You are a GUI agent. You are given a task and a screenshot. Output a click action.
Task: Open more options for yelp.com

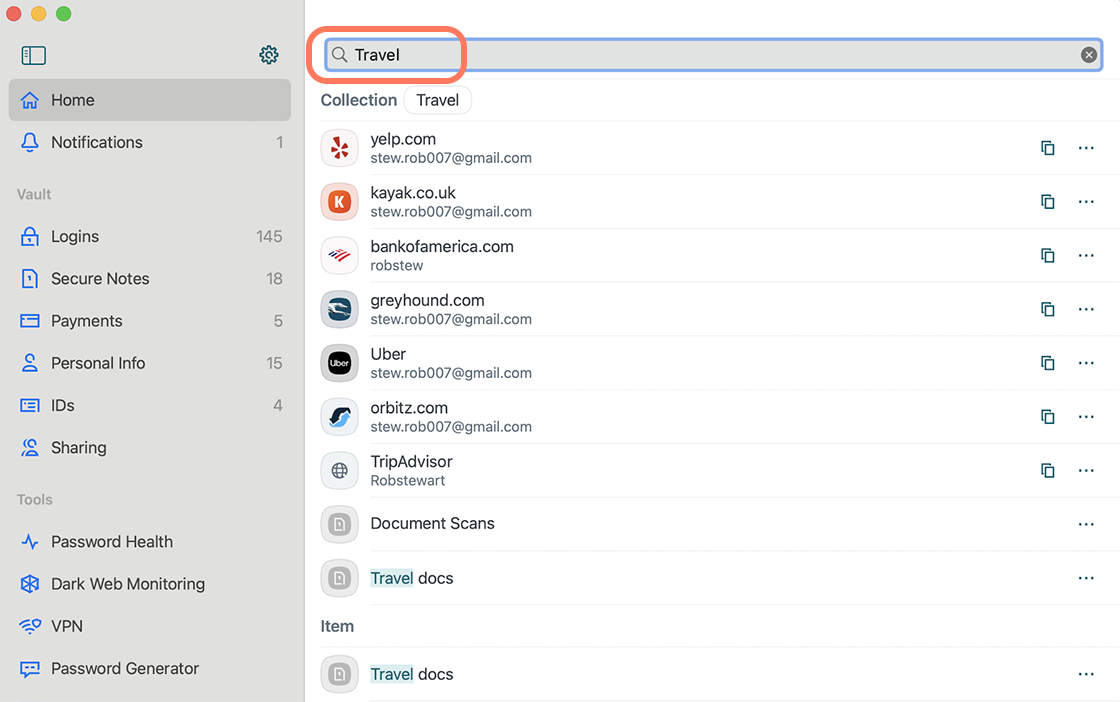coord(1086,148)
